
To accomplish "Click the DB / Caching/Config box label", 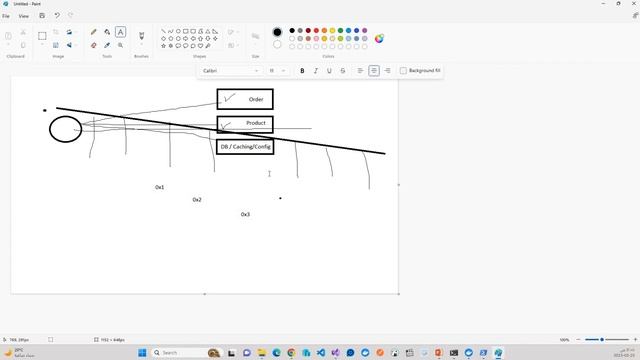I will pos(245,147).
